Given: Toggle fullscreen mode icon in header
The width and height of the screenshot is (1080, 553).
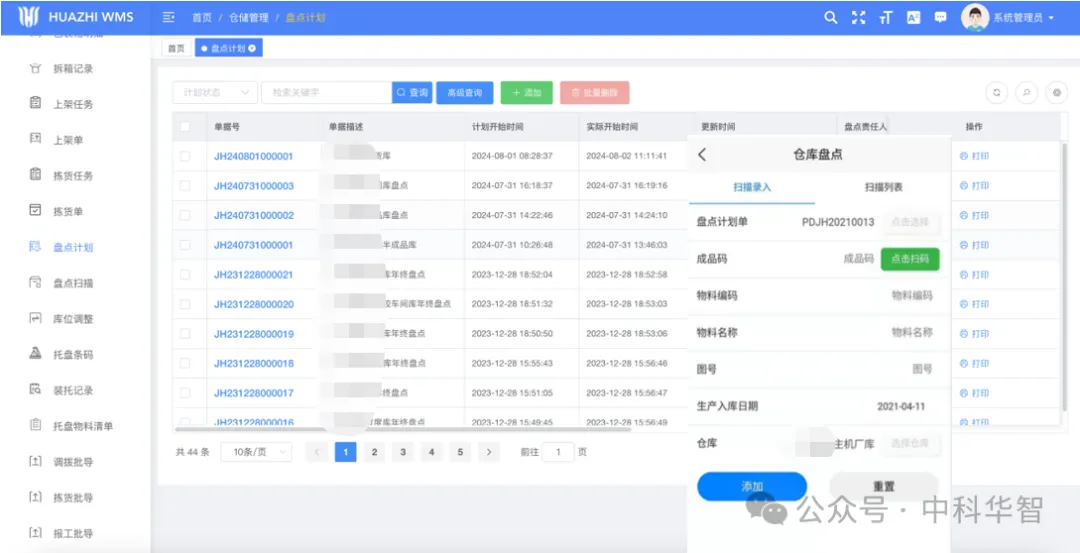Looking at the screenshot, I should (x=858, y=18).
